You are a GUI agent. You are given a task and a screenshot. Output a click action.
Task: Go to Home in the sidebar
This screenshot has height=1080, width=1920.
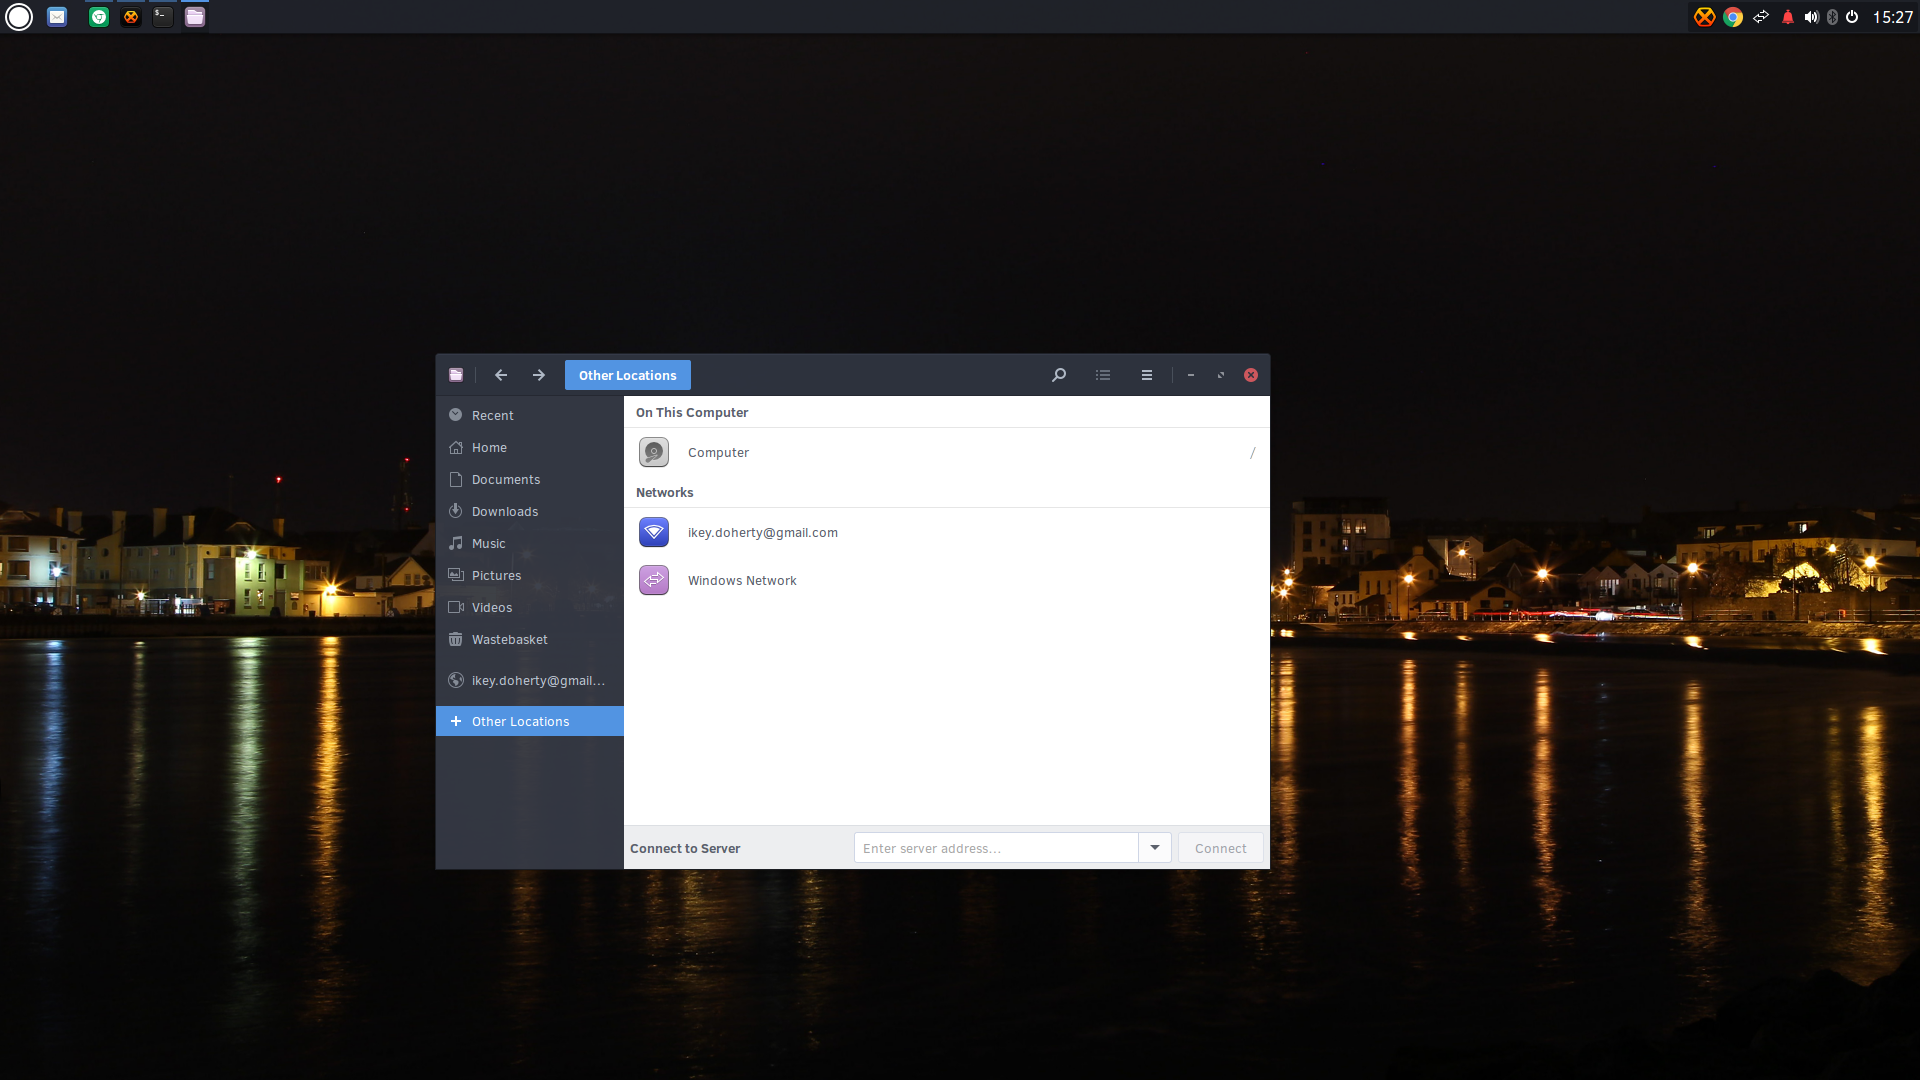click(x=530, y=447)
